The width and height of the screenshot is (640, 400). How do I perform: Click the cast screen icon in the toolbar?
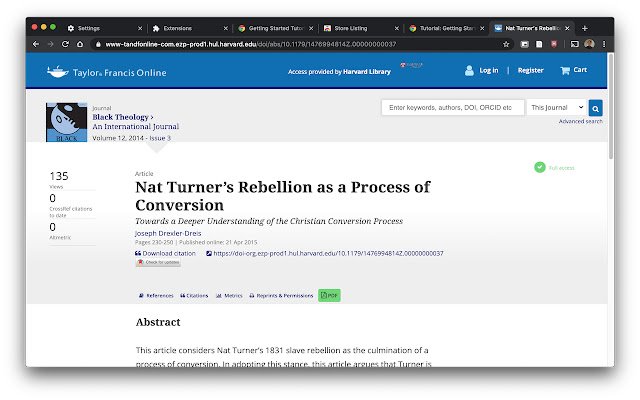pyautogui.click(x=575, y=44)
